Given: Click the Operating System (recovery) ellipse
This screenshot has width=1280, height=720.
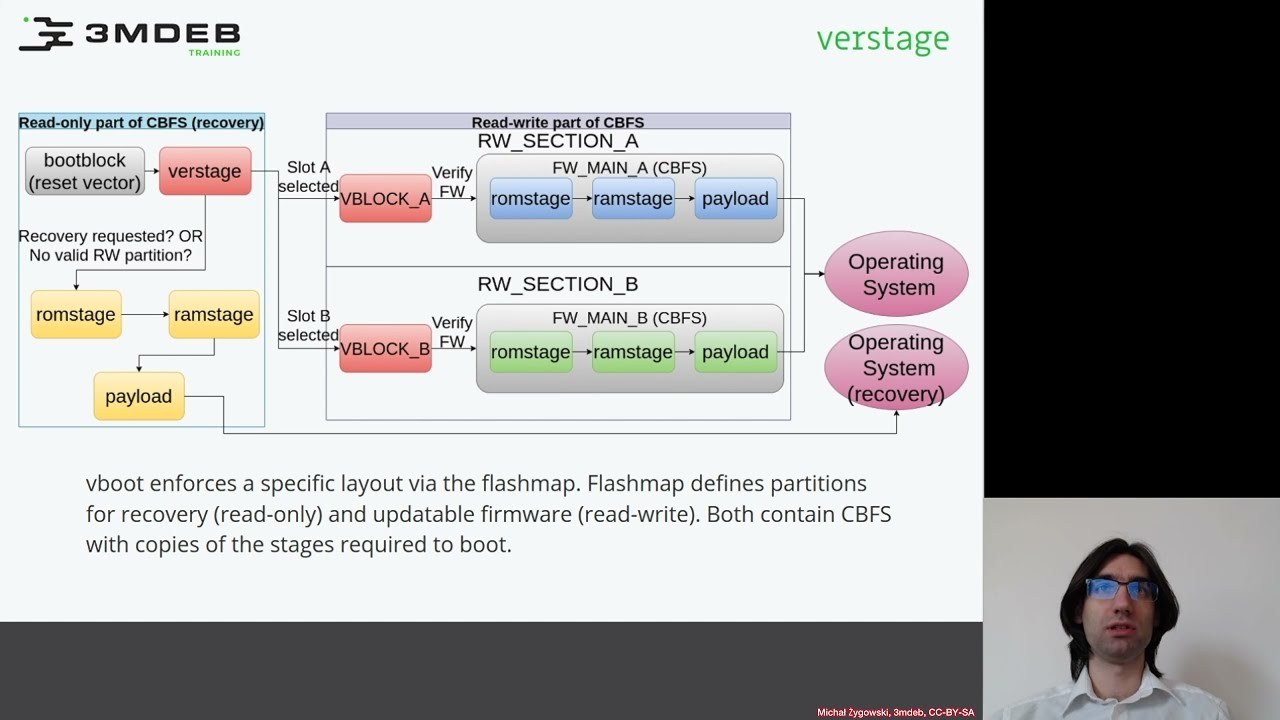Looking at the screenshot, I should (896, 368).
